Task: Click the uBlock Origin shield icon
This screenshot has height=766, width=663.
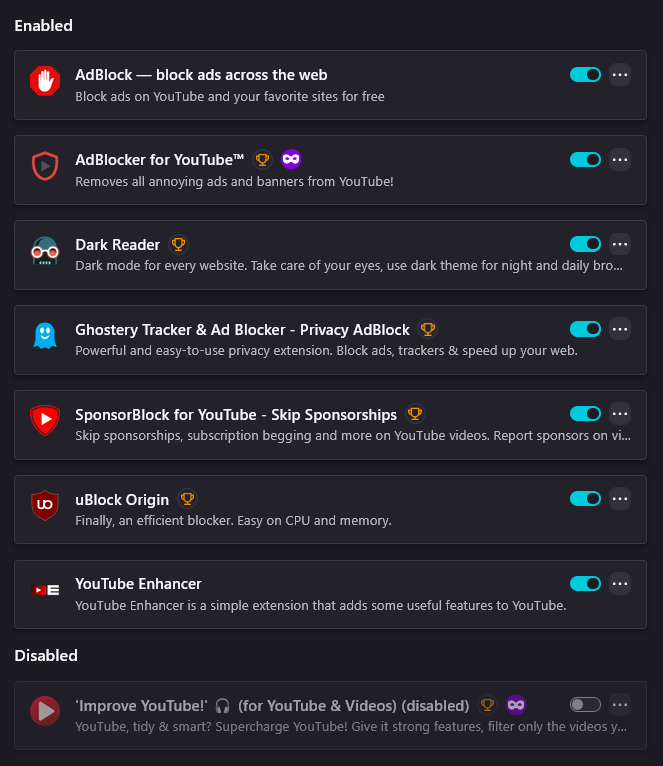Action: click(45, 506)
